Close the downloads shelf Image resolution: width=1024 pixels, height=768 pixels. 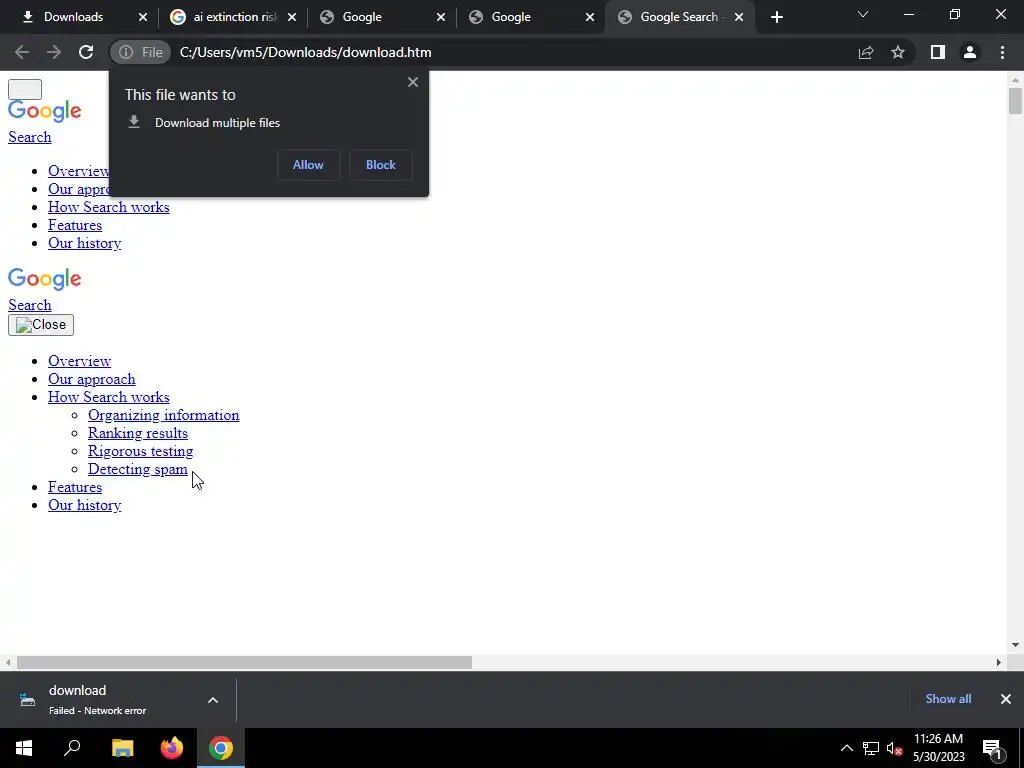click(1006, 699)
